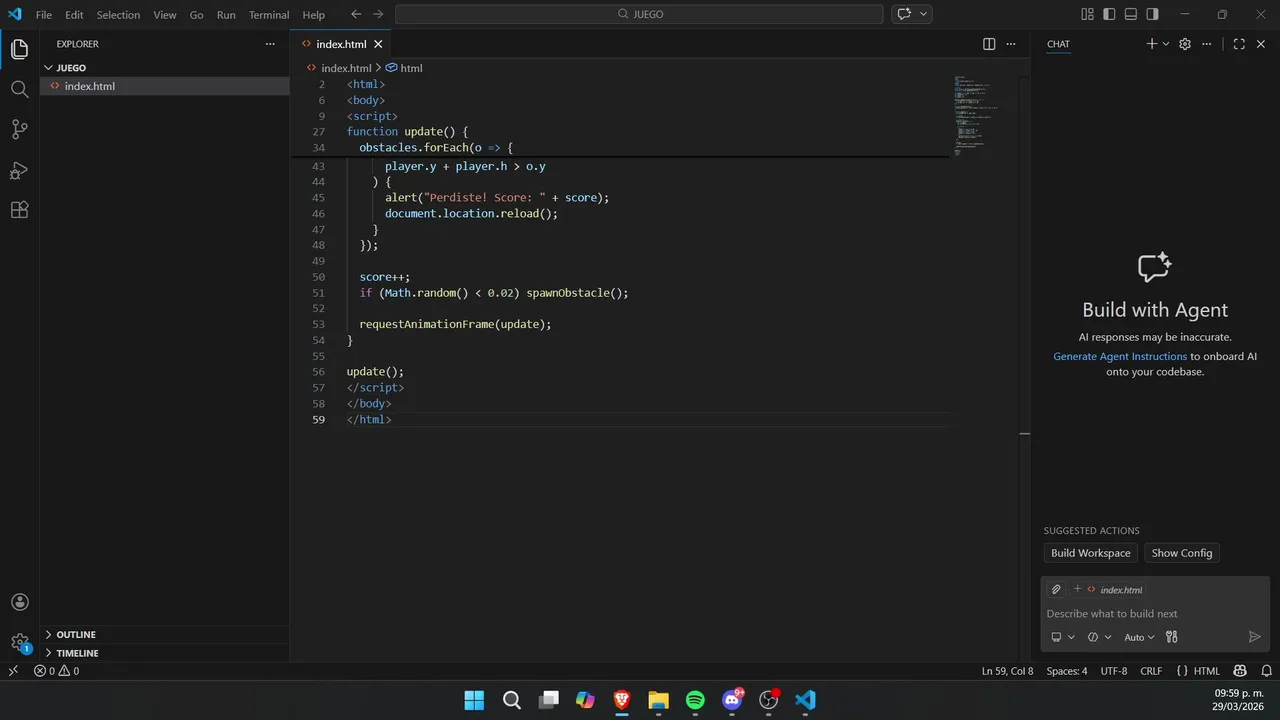Viewport: 1280px width, 720px height.
Task: Go back with the navigation arrow
Action: click(356, 14)
